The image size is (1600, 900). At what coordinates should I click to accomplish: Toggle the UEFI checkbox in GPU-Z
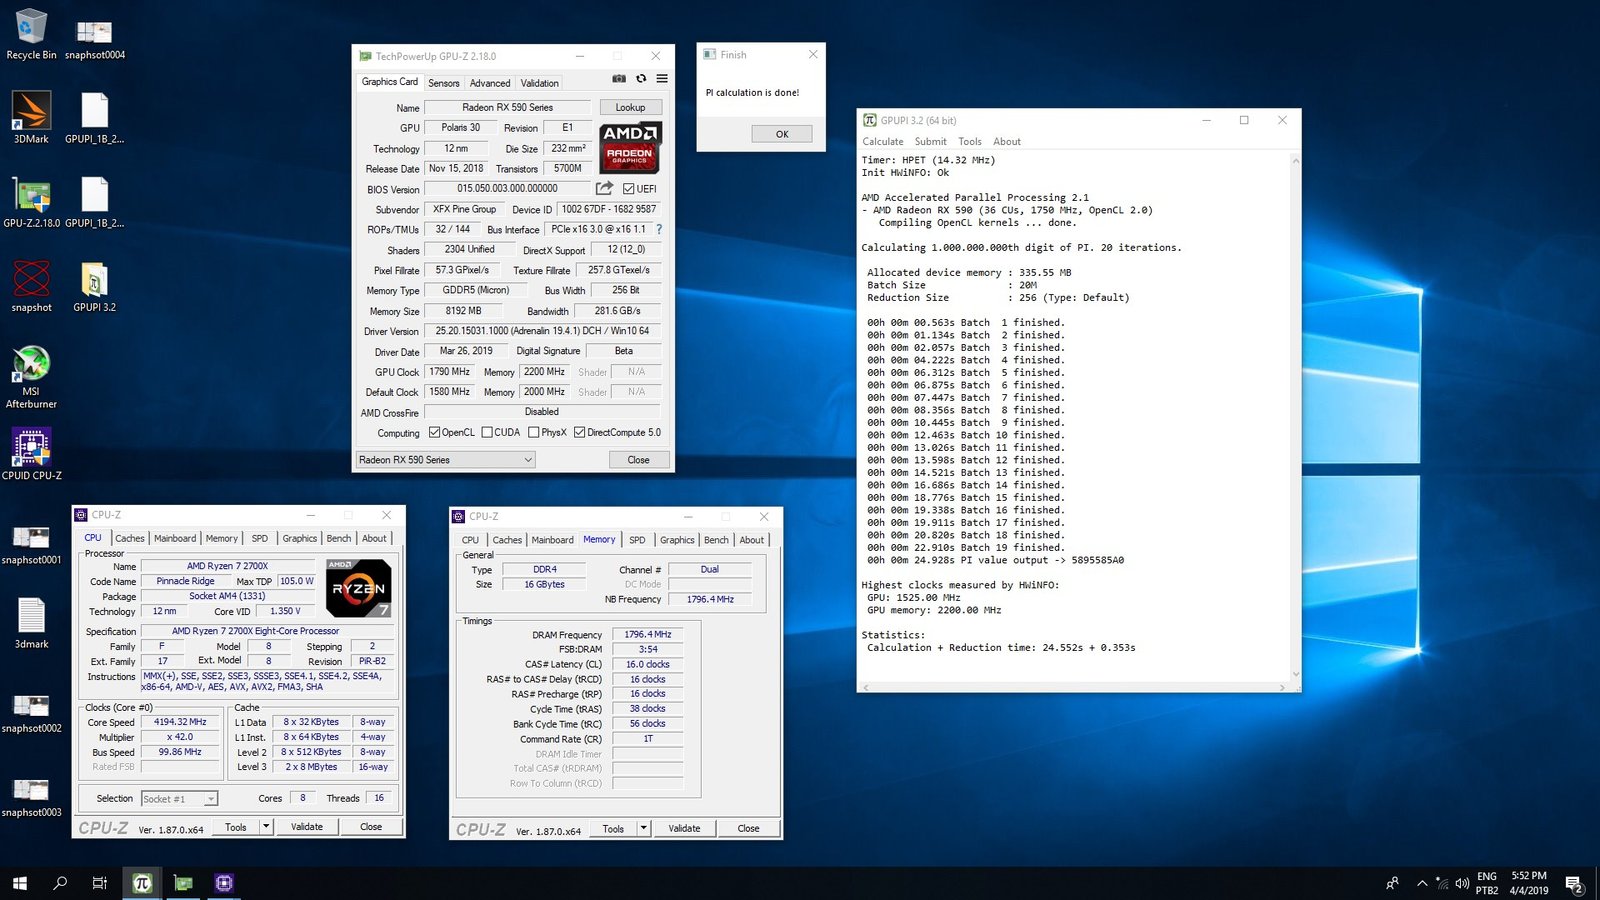click(x=629, y=189)
